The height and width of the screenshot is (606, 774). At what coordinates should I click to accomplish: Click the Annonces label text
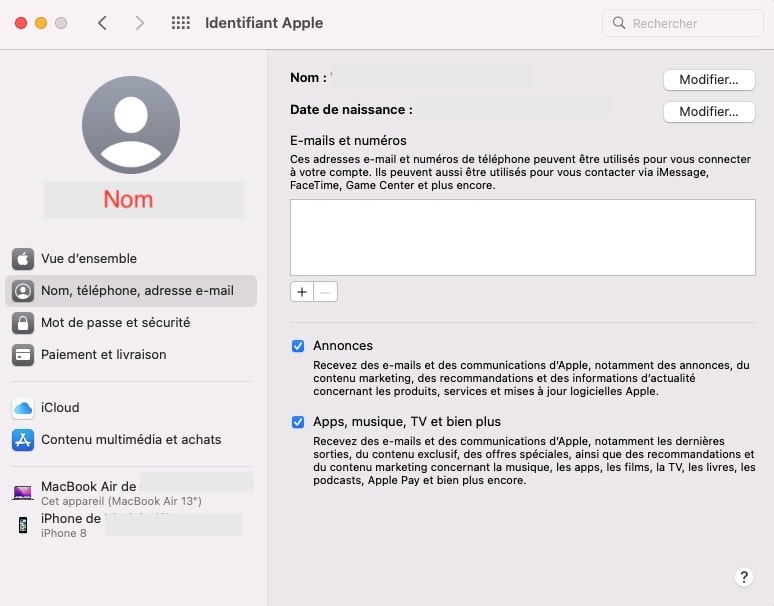343,346
